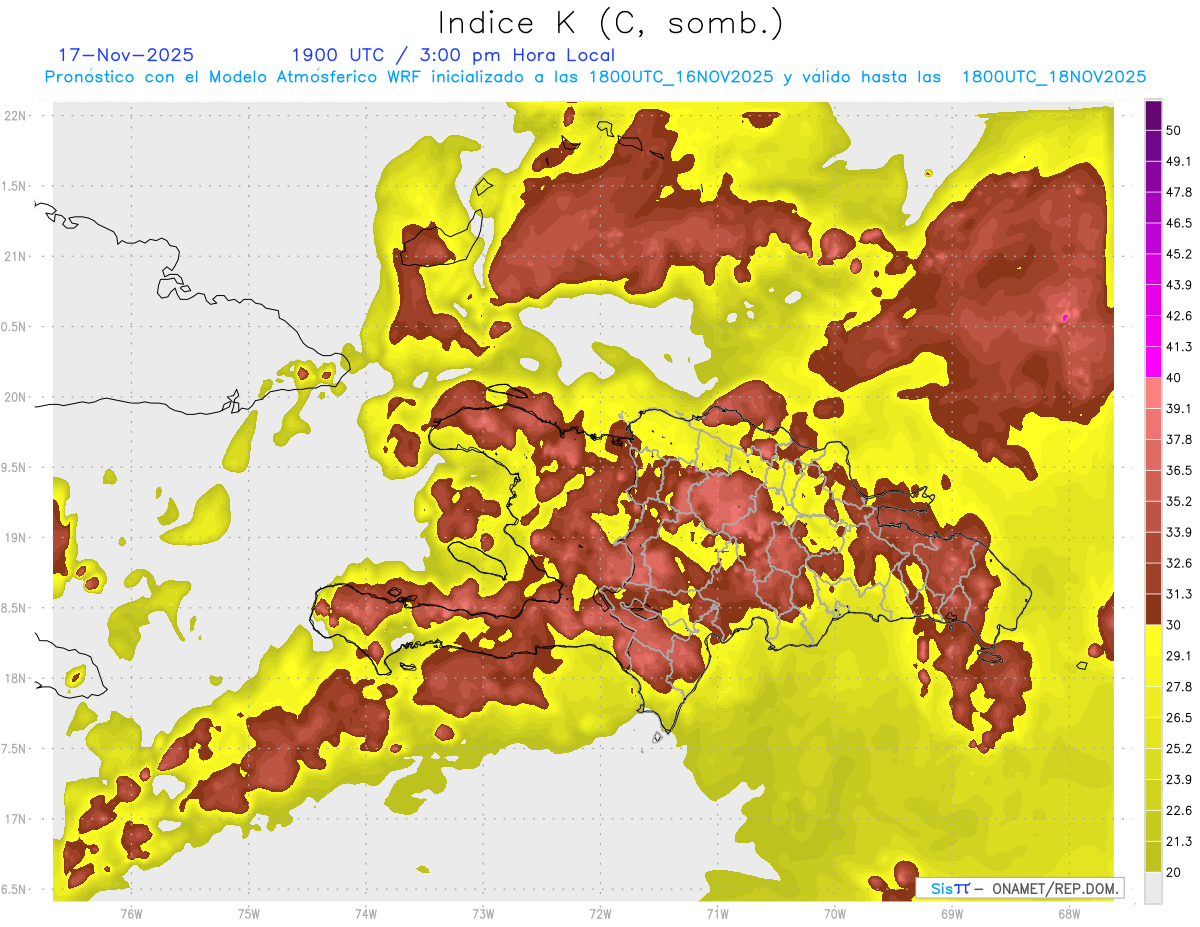The width and height of the screenshot is (1200, 927).
Task: Click longitude label '76W'
Action: (x=131, y=914)
